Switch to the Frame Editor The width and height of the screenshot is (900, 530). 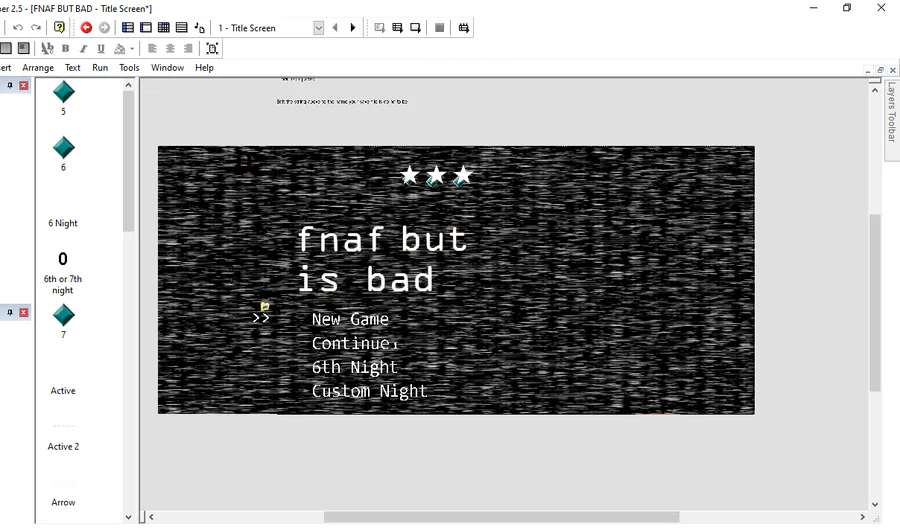(146, 28)
